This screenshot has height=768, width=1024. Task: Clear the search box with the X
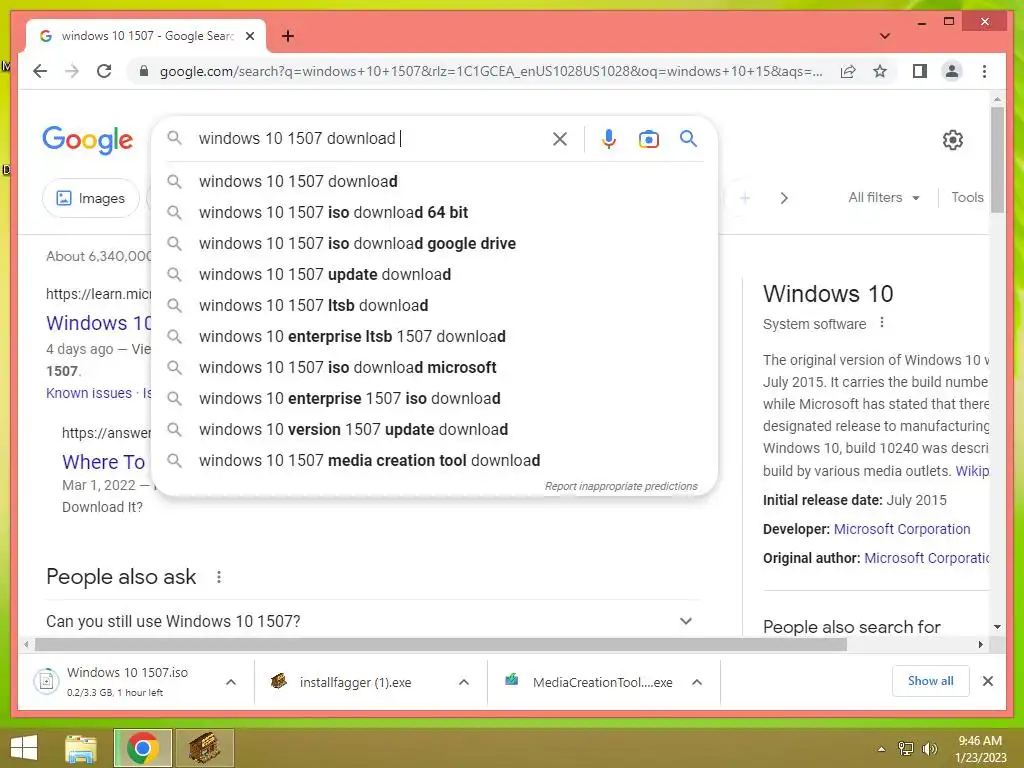coord(560,138)
